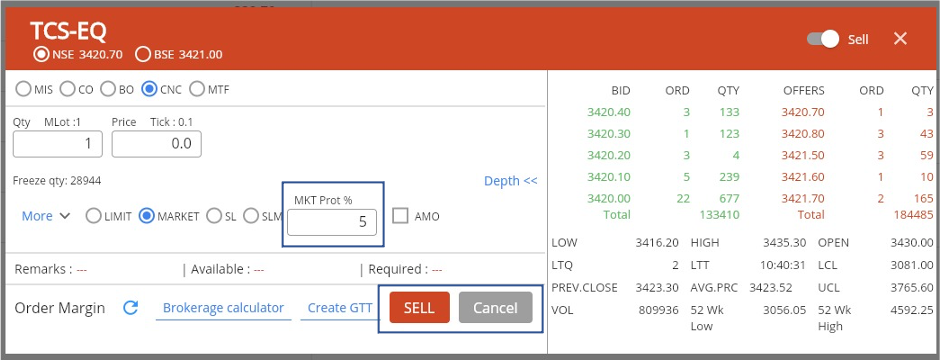This screenshot has width=941, height=360.
Task: Choose MTF product type
Action: [x=197, y=89]
